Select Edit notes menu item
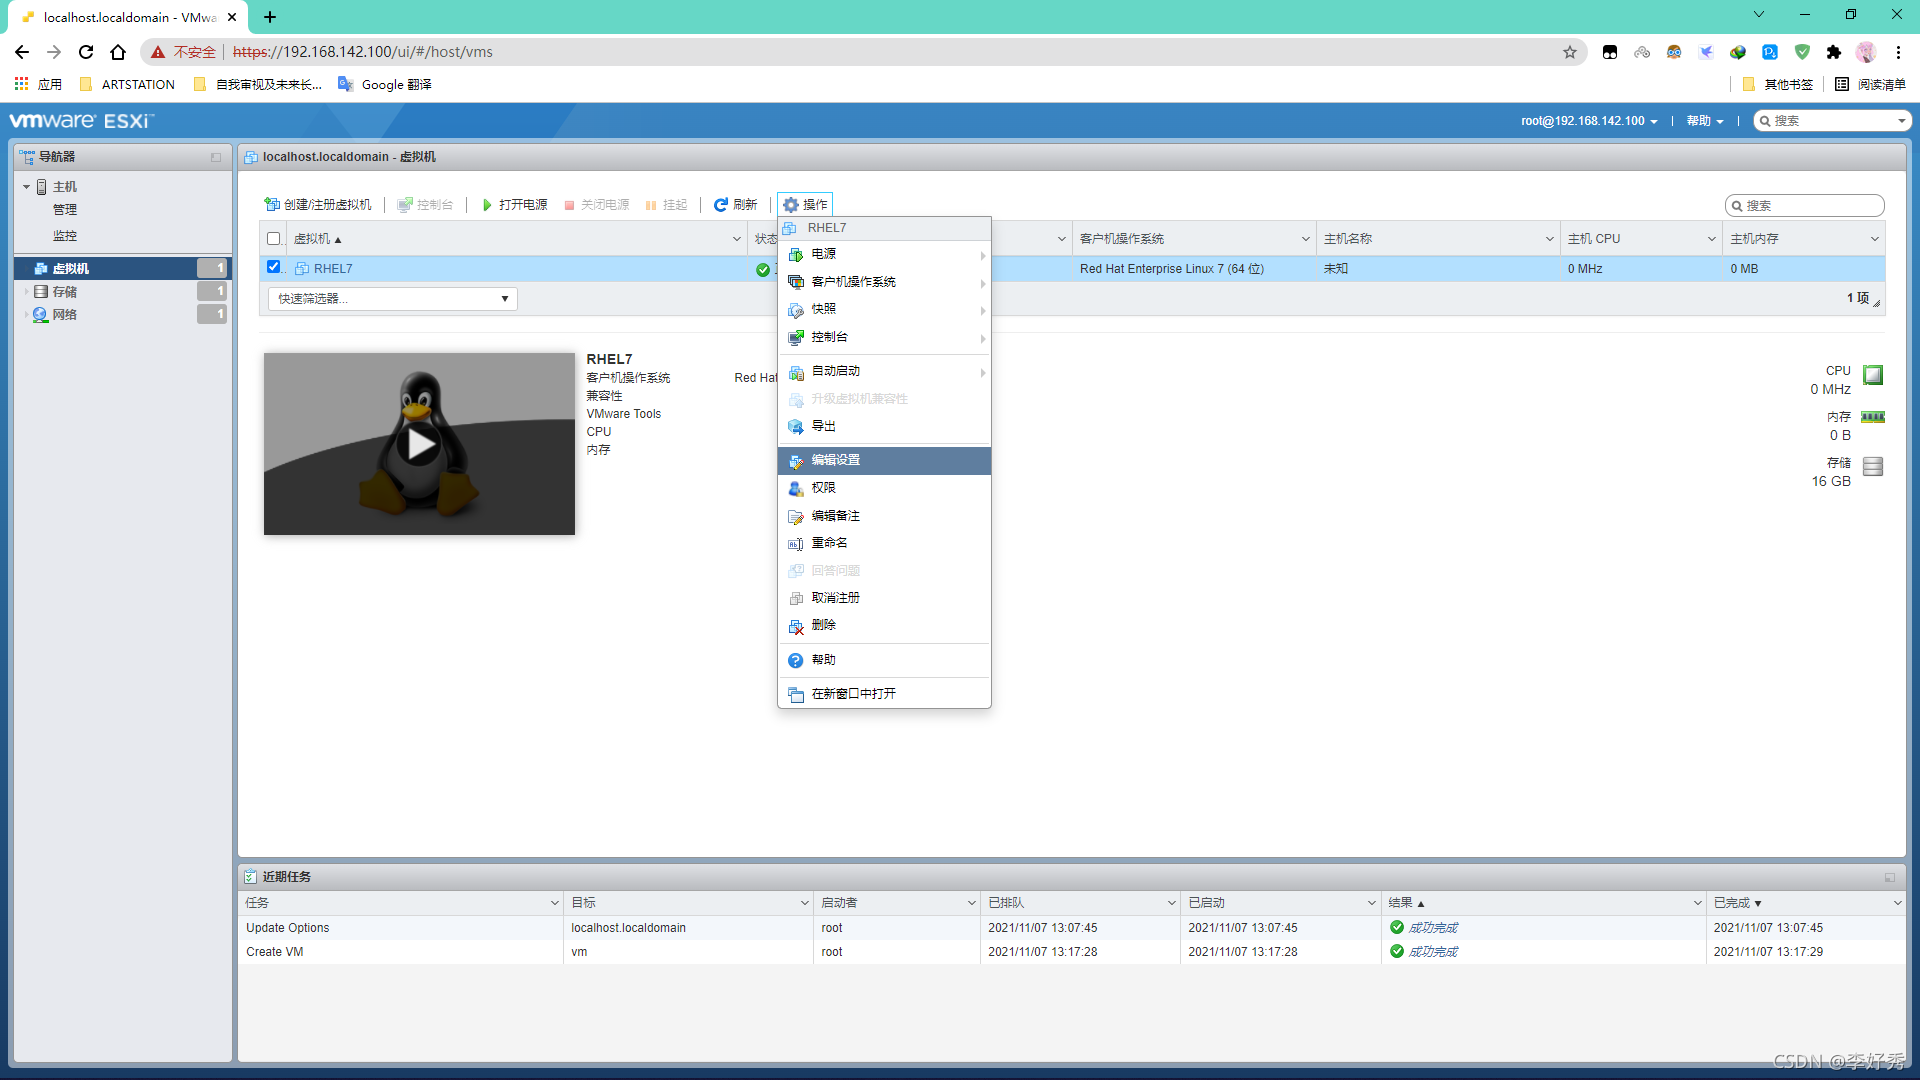The width and height of the screenshot is (1920, 1080). tap(884, 516)
